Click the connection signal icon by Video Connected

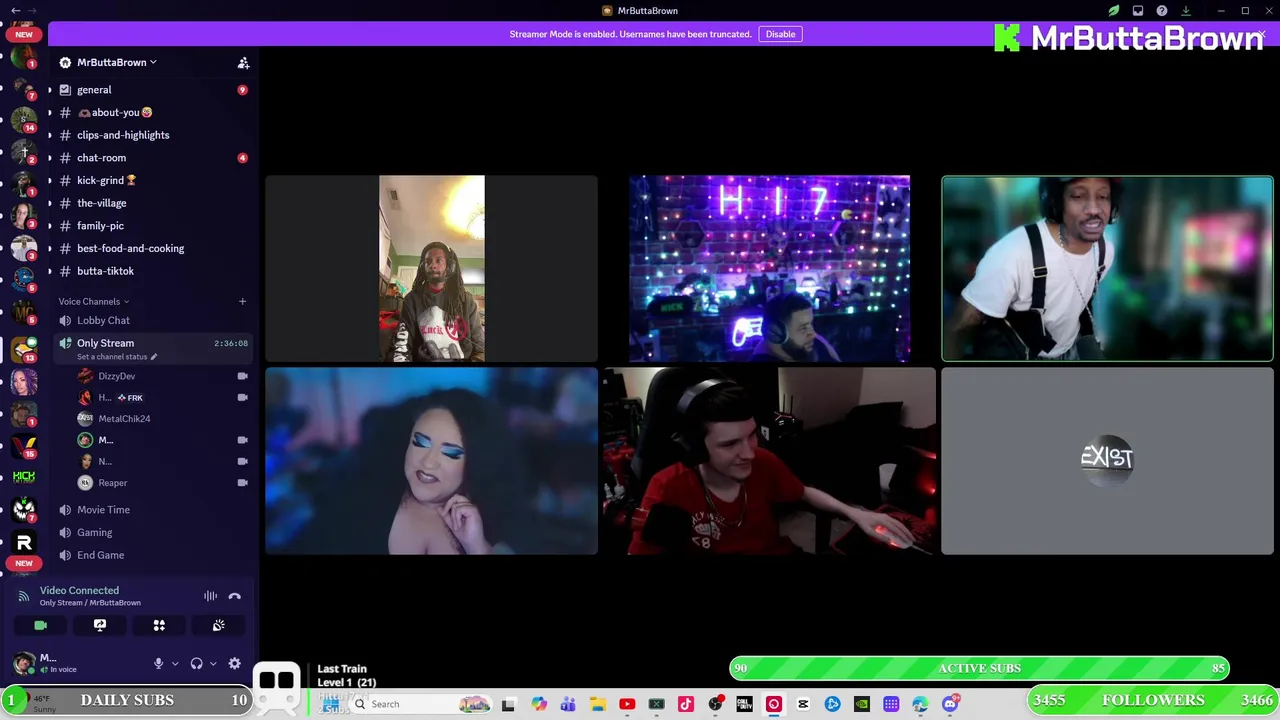[x=24, y=596]
